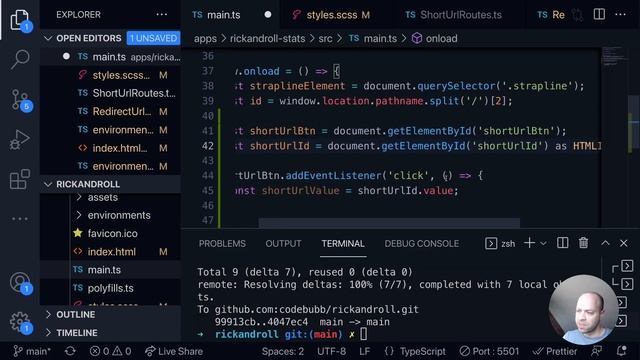640x360 pixels.
Task: Click the editor horizontal scrollbar
Action: (389, 223)
